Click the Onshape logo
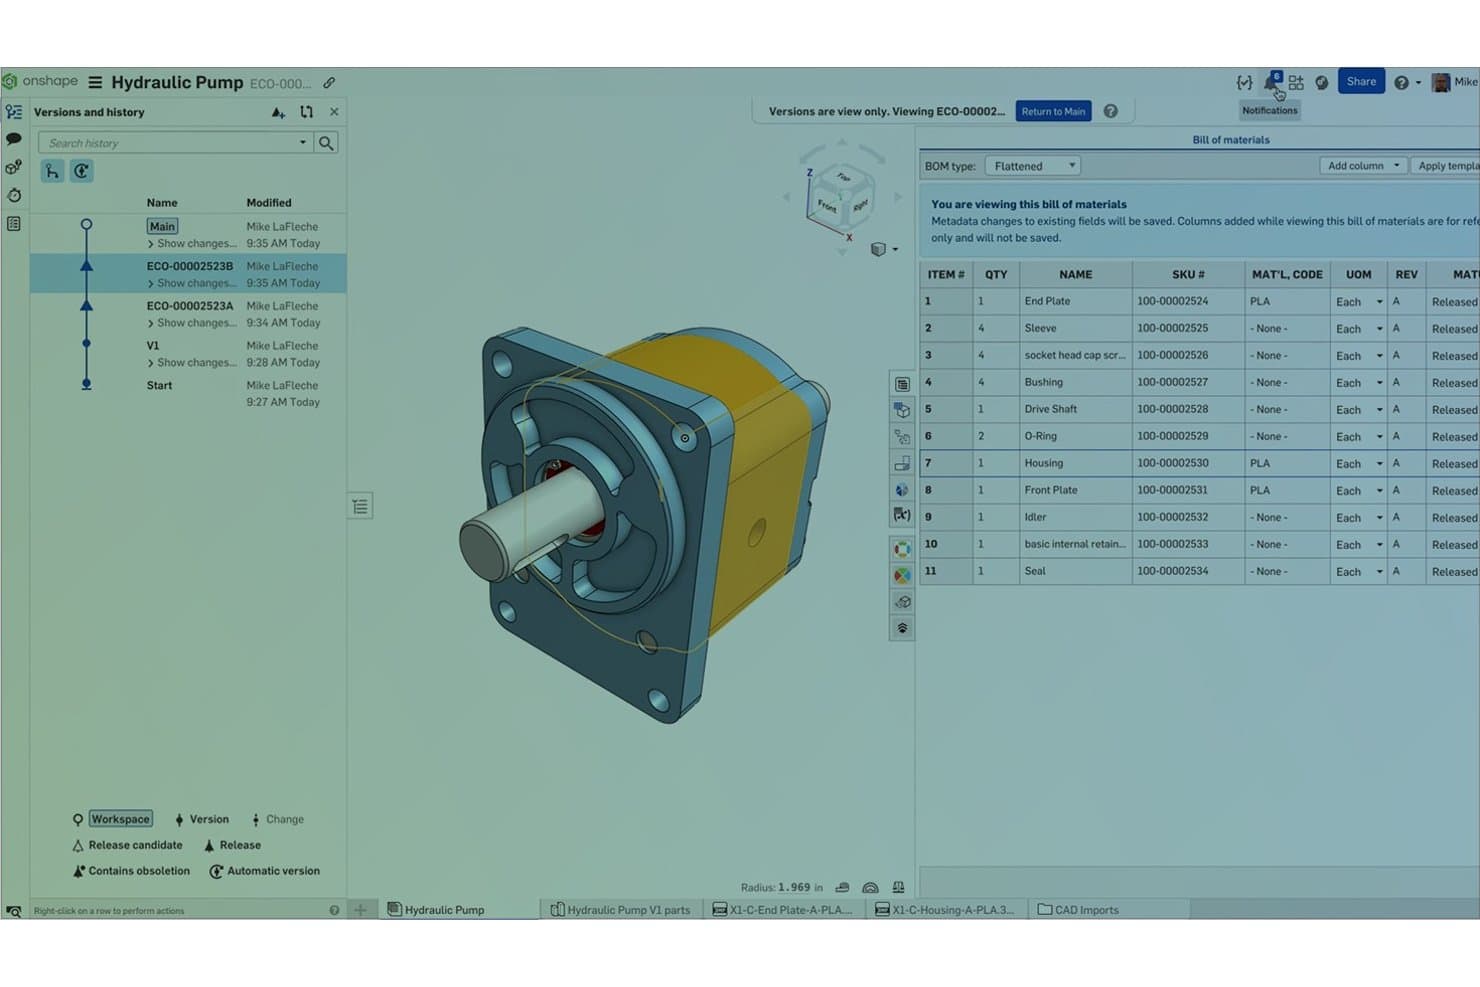This screenshot has height=987, width=1480. 41,81
